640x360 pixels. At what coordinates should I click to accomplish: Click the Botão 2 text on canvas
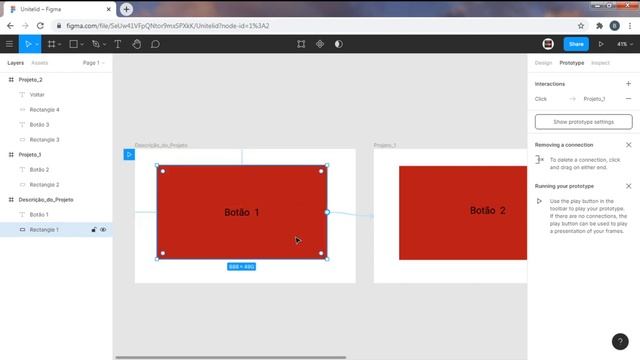(488, 211)
